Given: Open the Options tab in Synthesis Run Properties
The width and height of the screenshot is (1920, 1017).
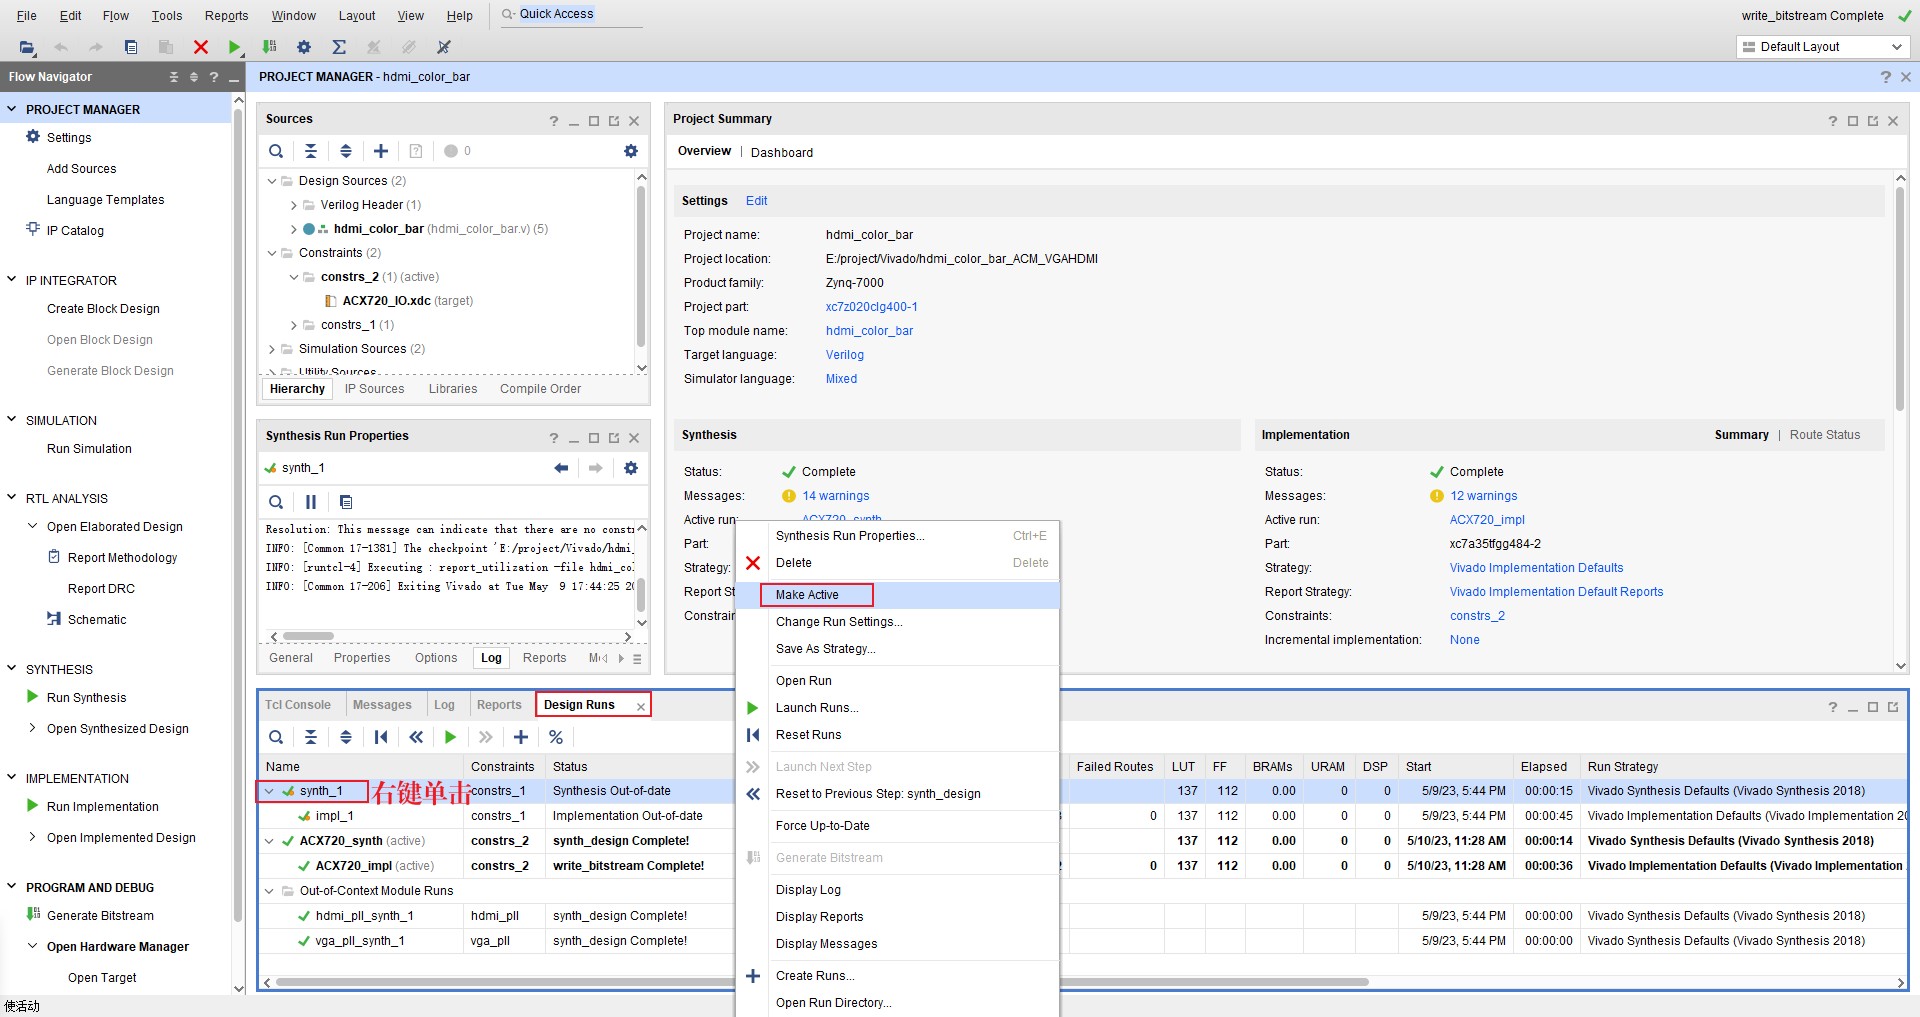Looking at the screenshot, I should pos(436,658).
